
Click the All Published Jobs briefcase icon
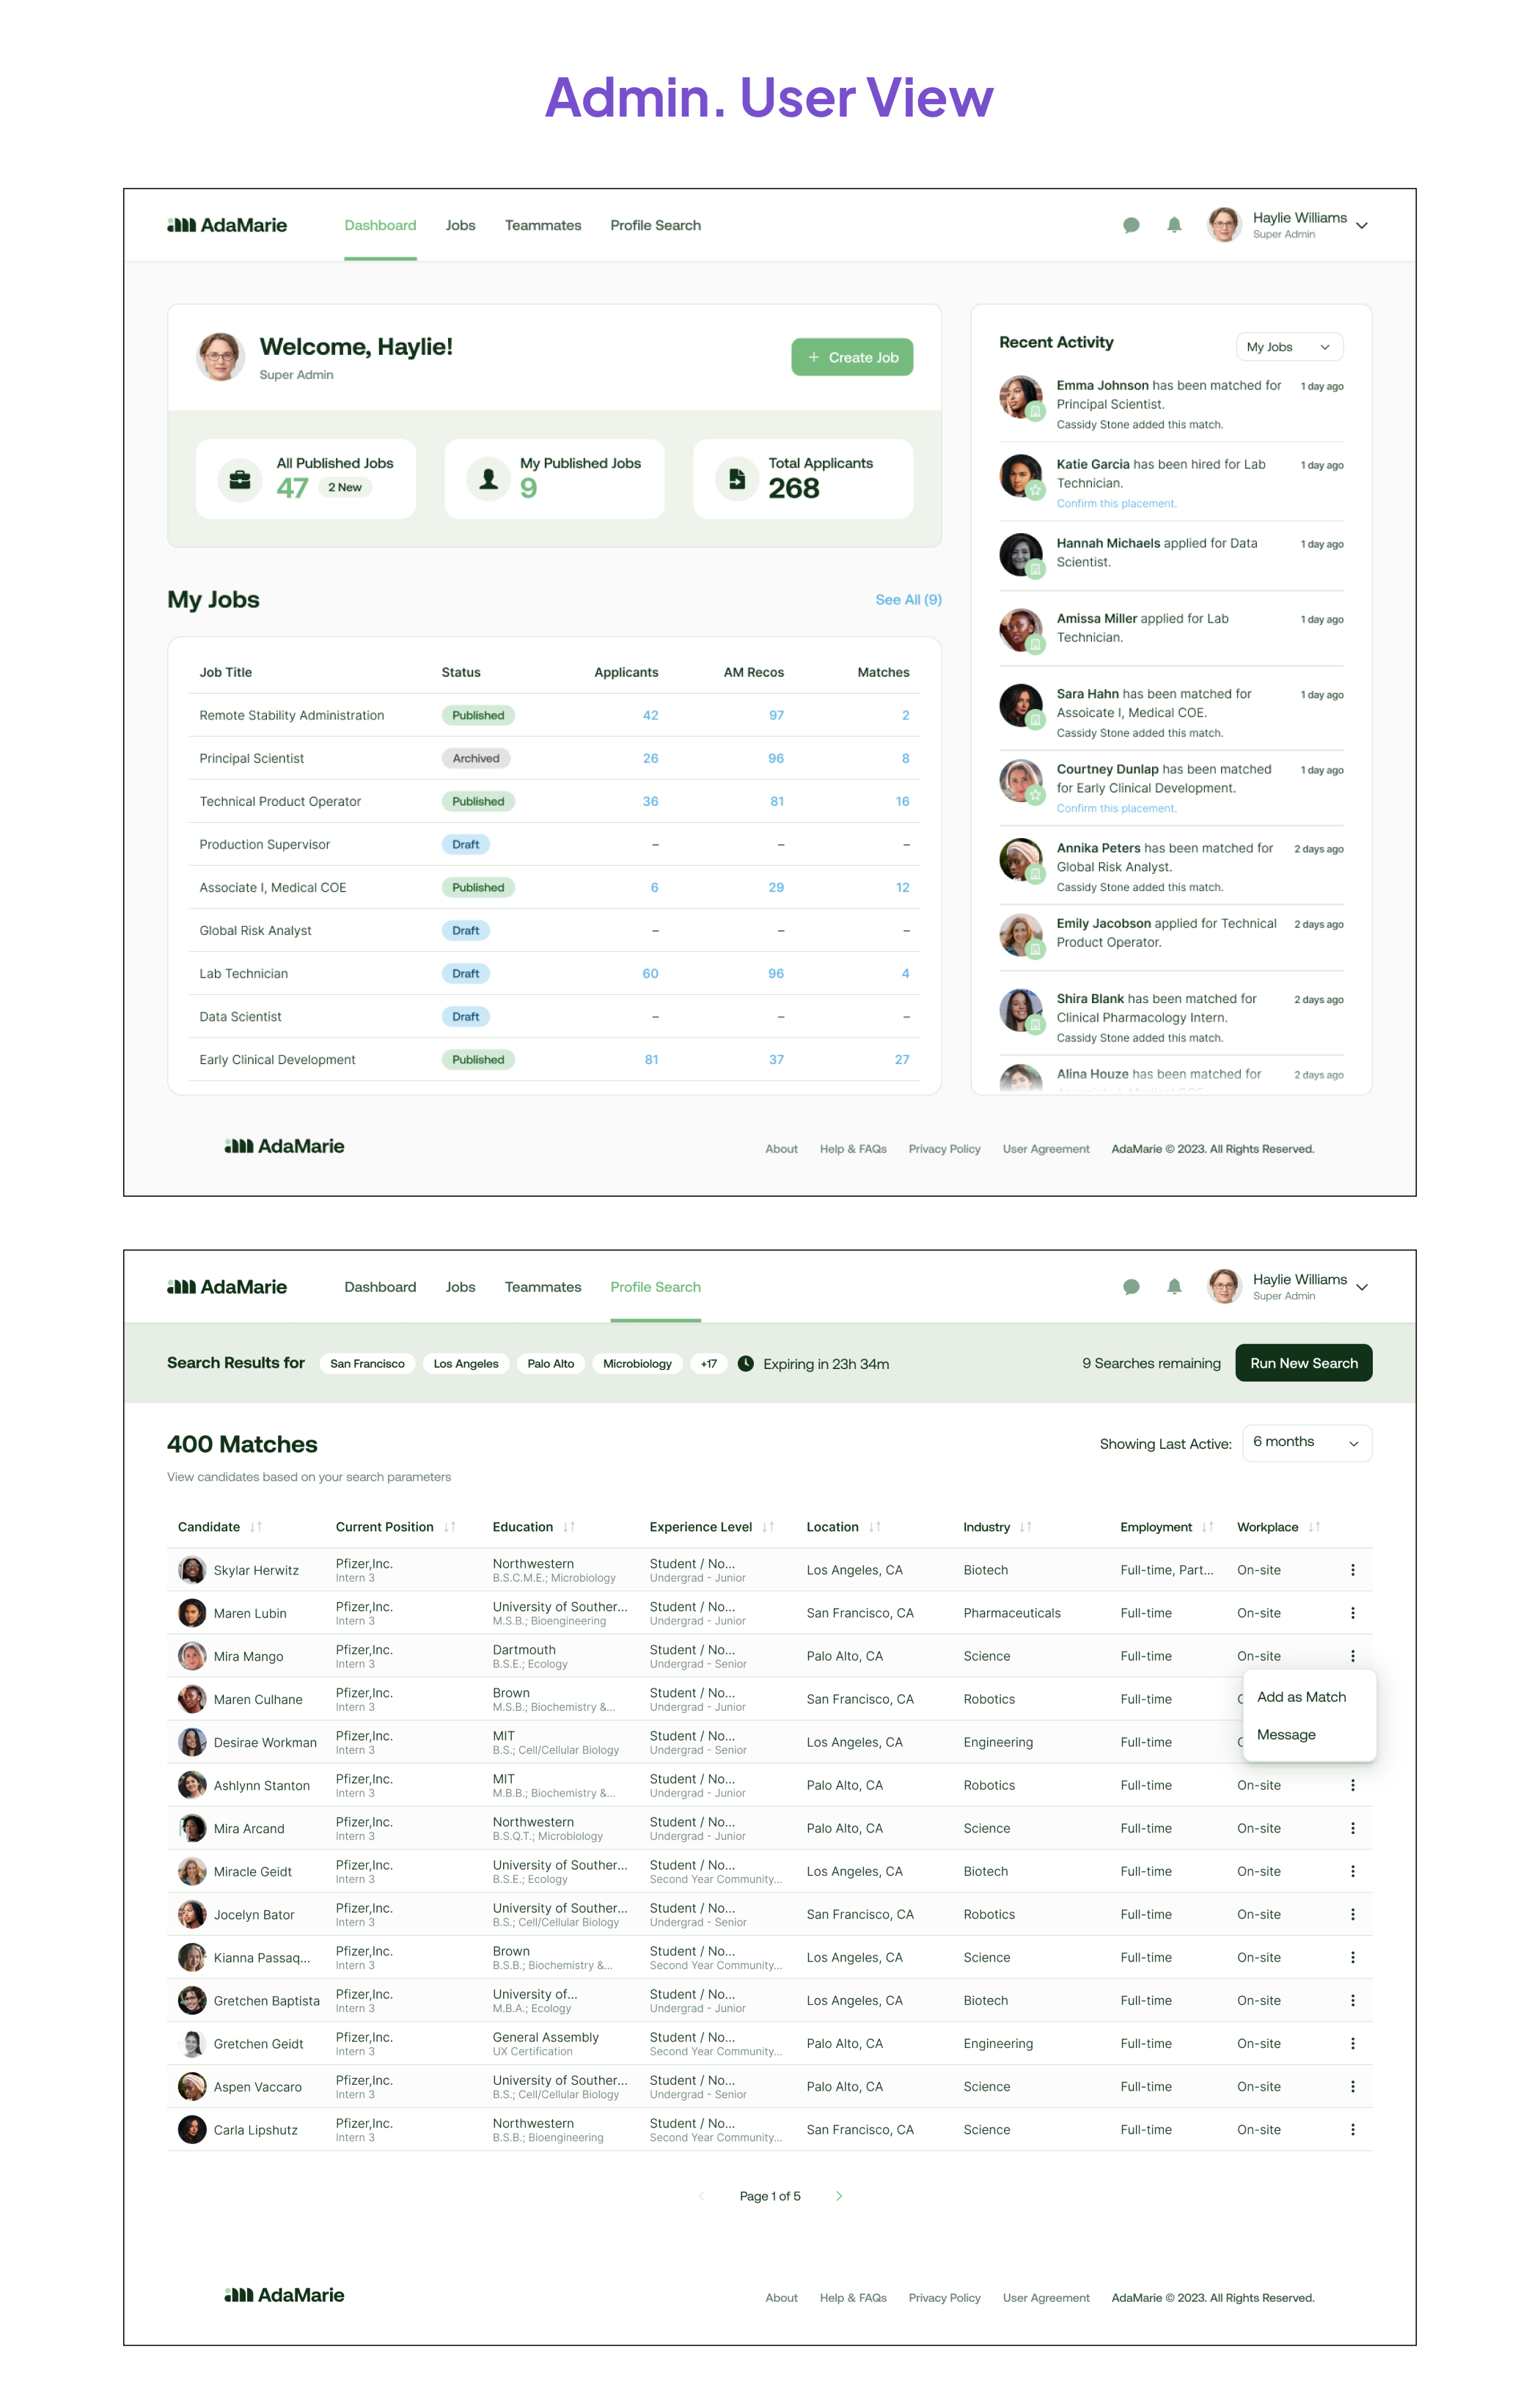click(240, 480)
